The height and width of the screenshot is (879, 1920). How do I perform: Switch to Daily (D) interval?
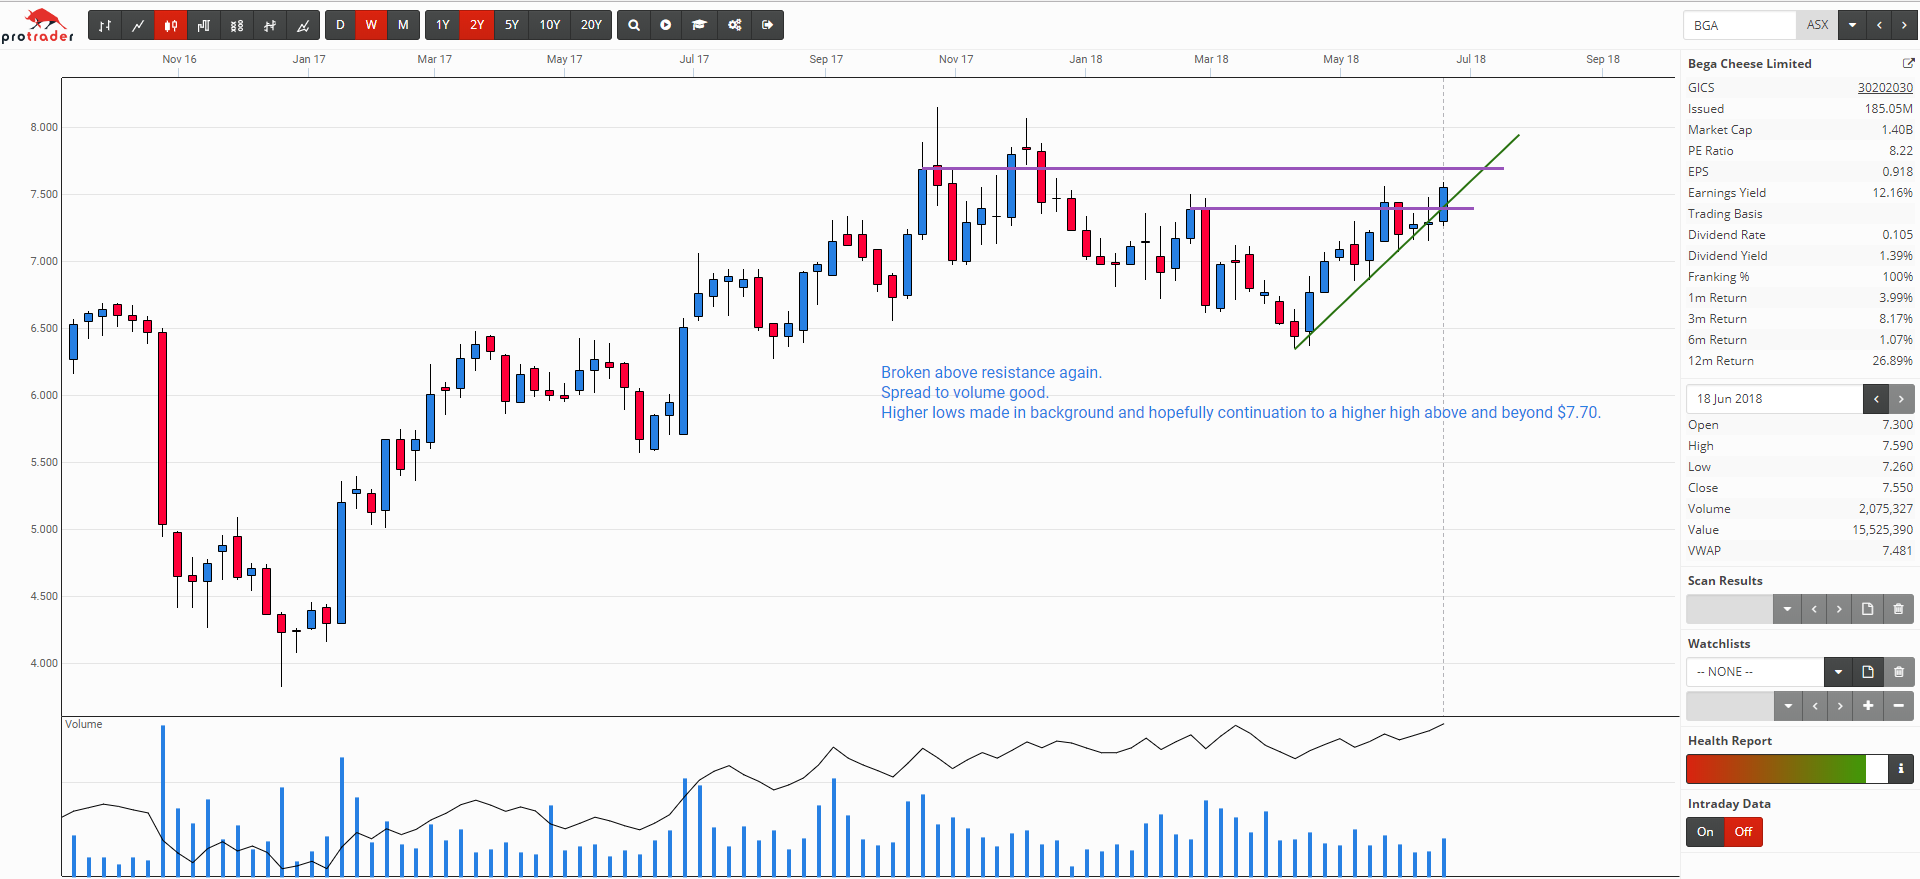(x=340, y=25)
